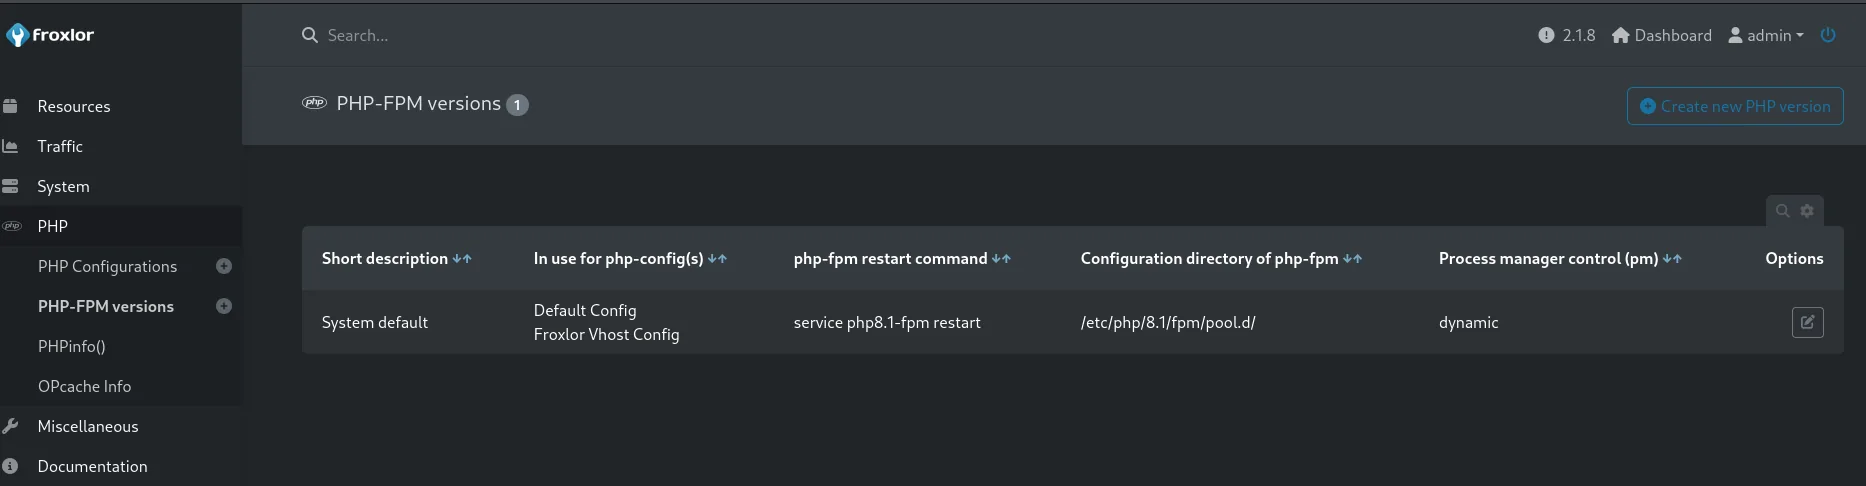Click the PHP-FPM versions page heading
The width and height of the screenshot is (1866, 486).
pyautogui.click(x=418, y=103)
